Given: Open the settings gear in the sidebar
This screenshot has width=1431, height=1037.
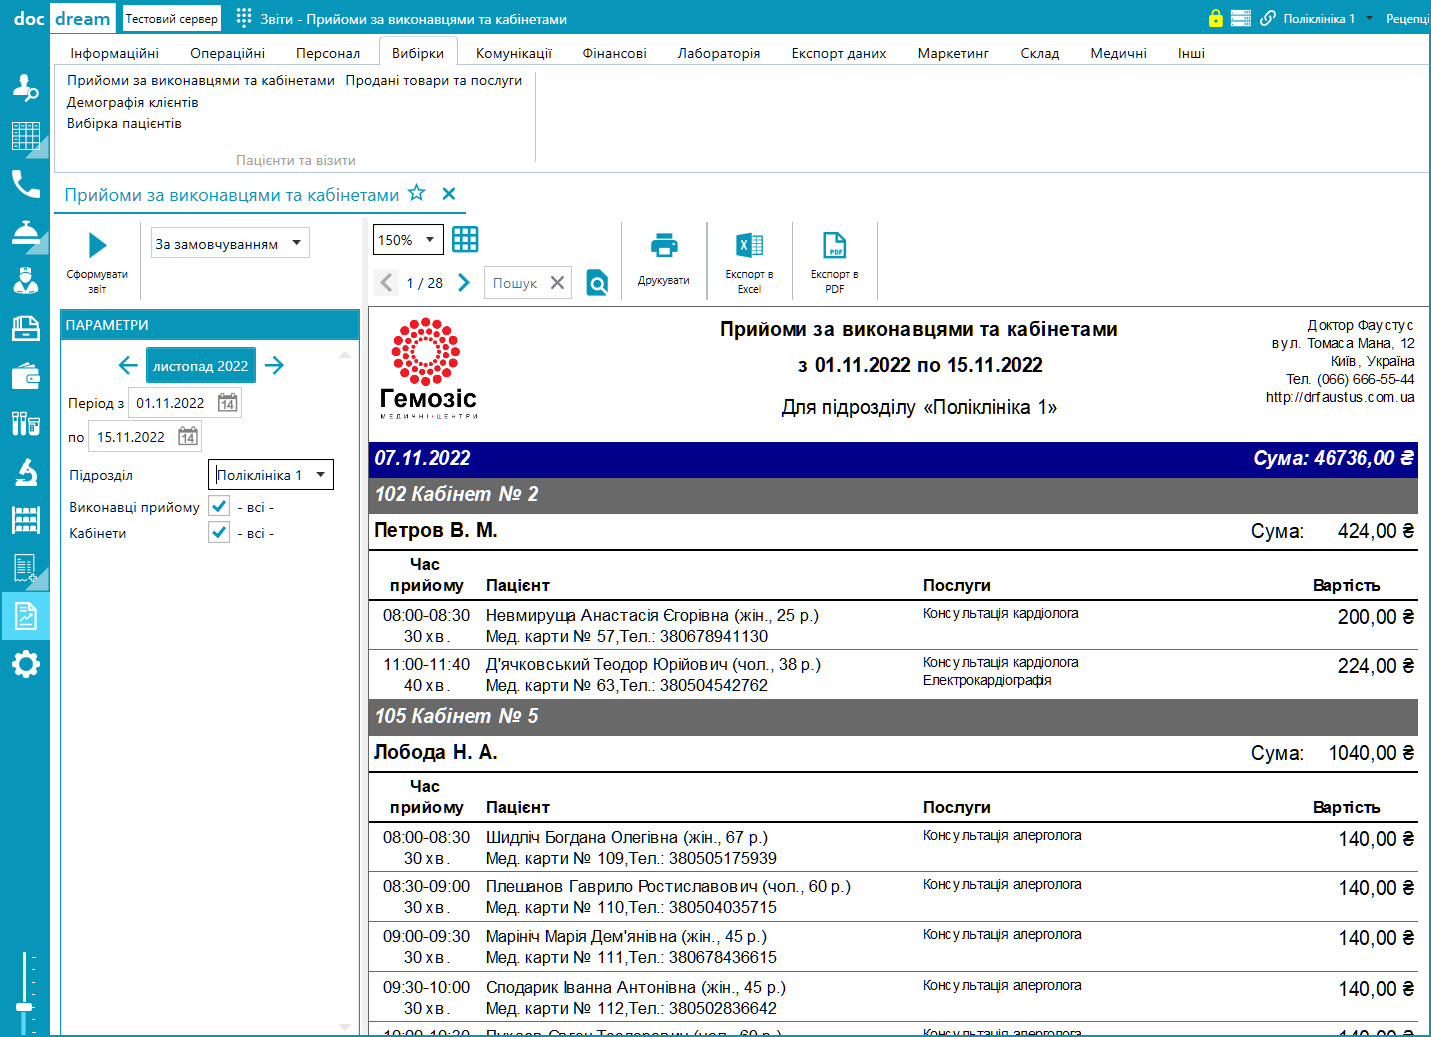Looking at the screenshot, I should [25, 664].
